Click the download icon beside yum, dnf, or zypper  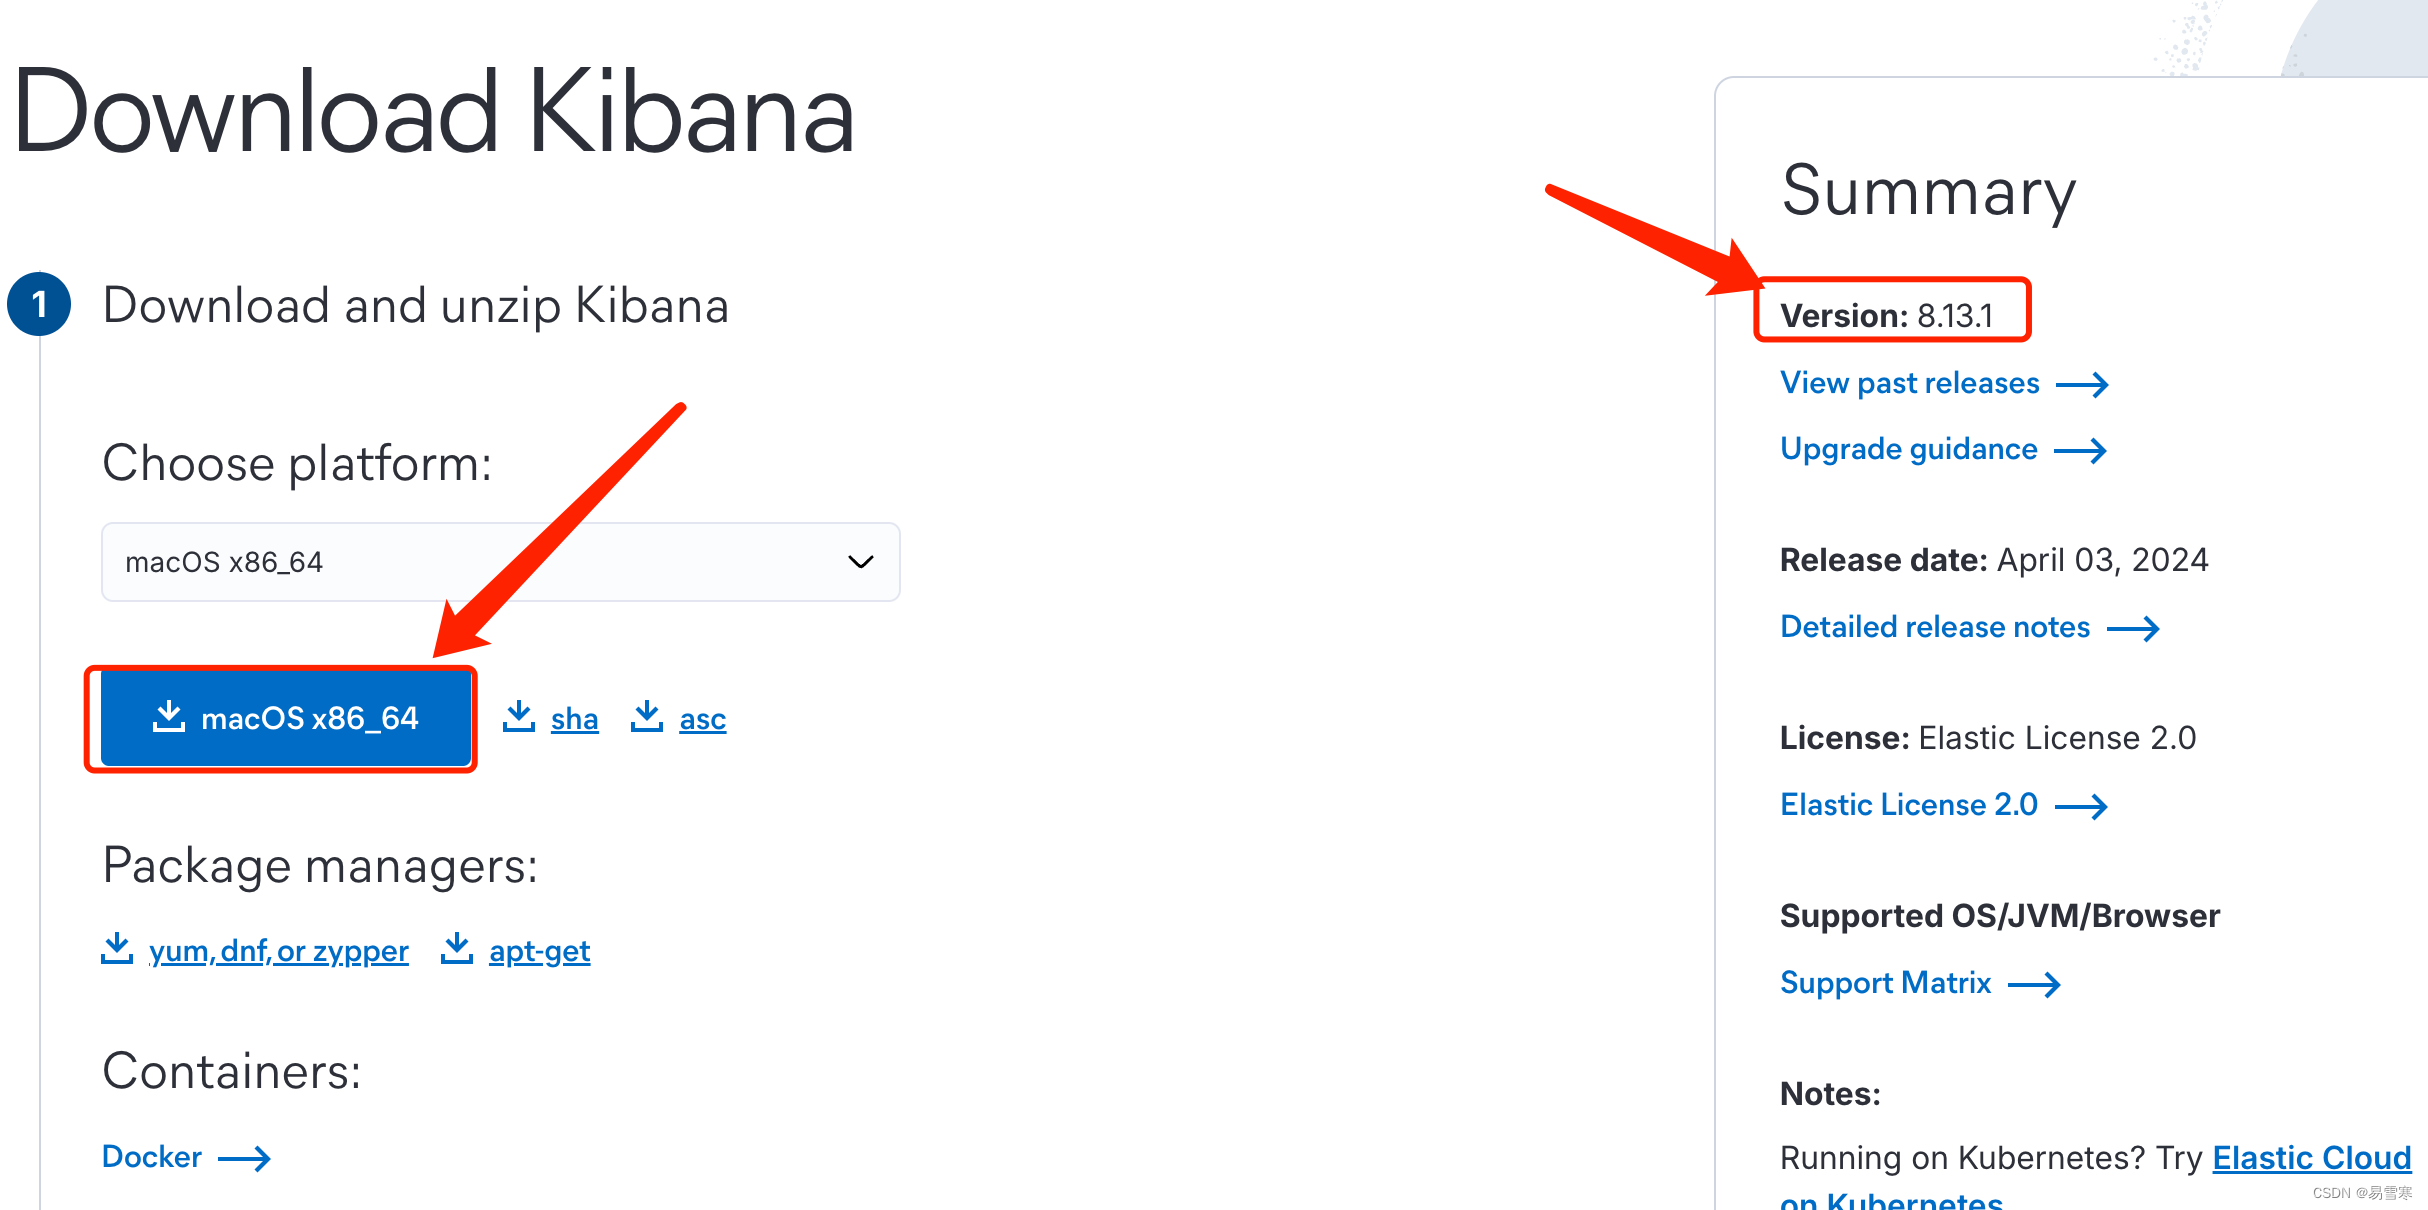click(116, 948)
